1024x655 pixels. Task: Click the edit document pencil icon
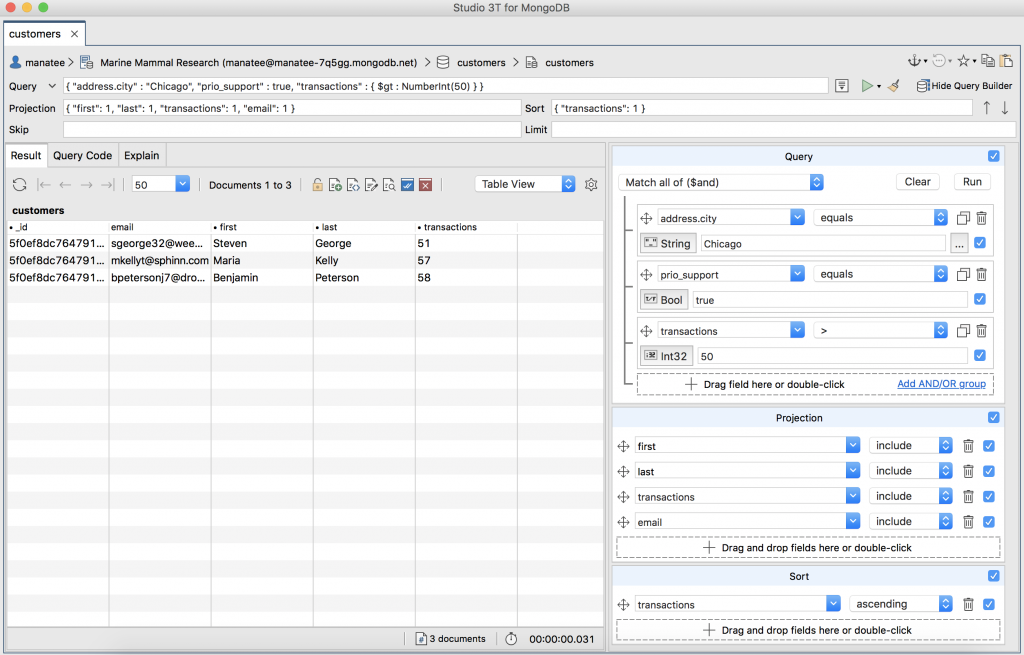[x=371, y=185]
